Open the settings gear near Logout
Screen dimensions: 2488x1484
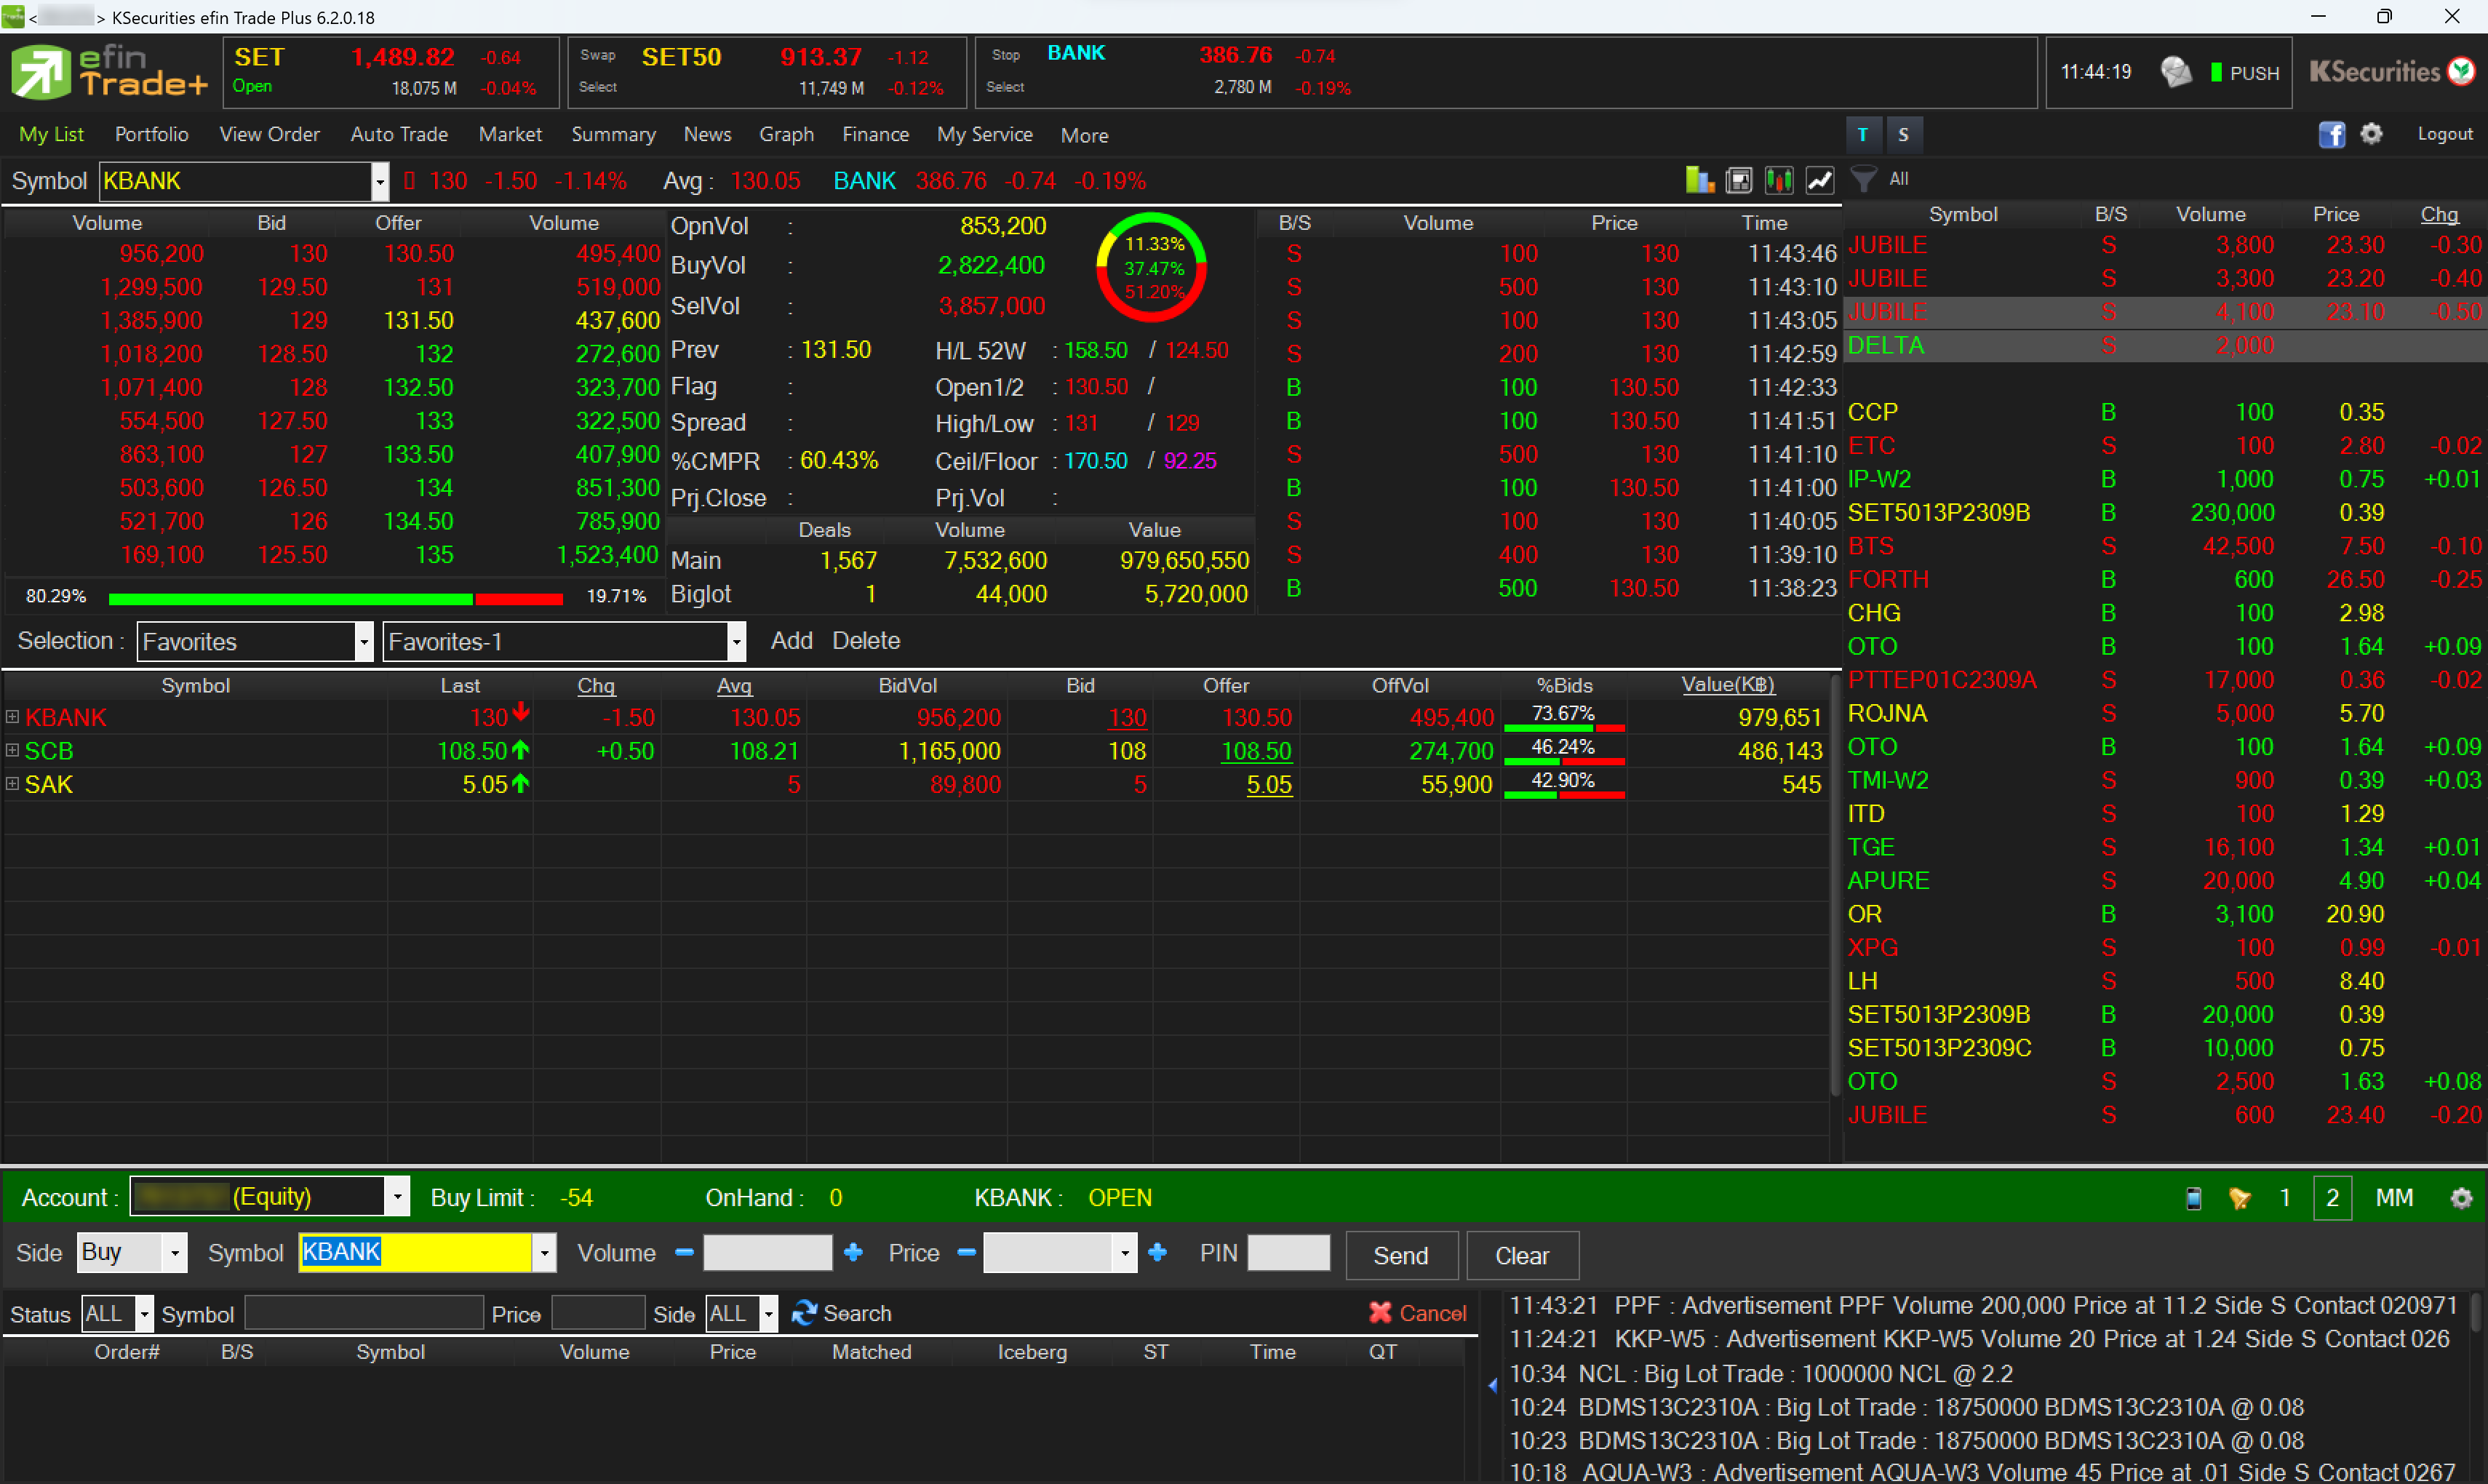click(2372, 134)
